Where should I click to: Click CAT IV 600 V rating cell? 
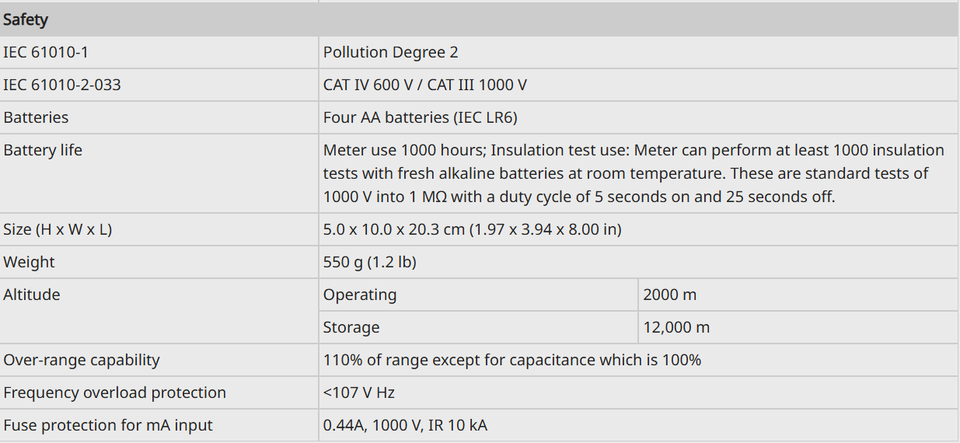[x=425, y=85]
